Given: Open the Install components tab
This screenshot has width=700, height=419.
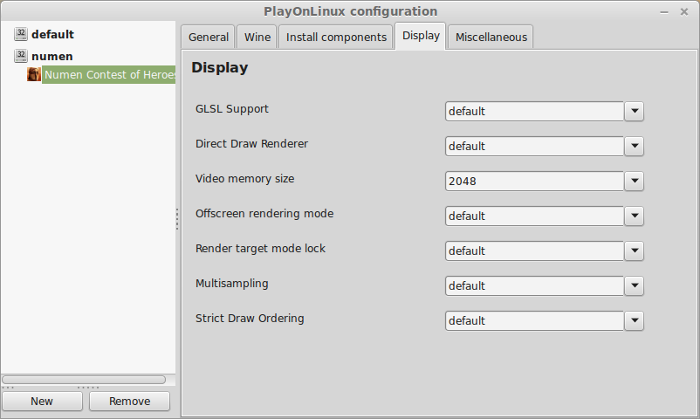Looking at the screenshot, I should [x=336, y=37].
